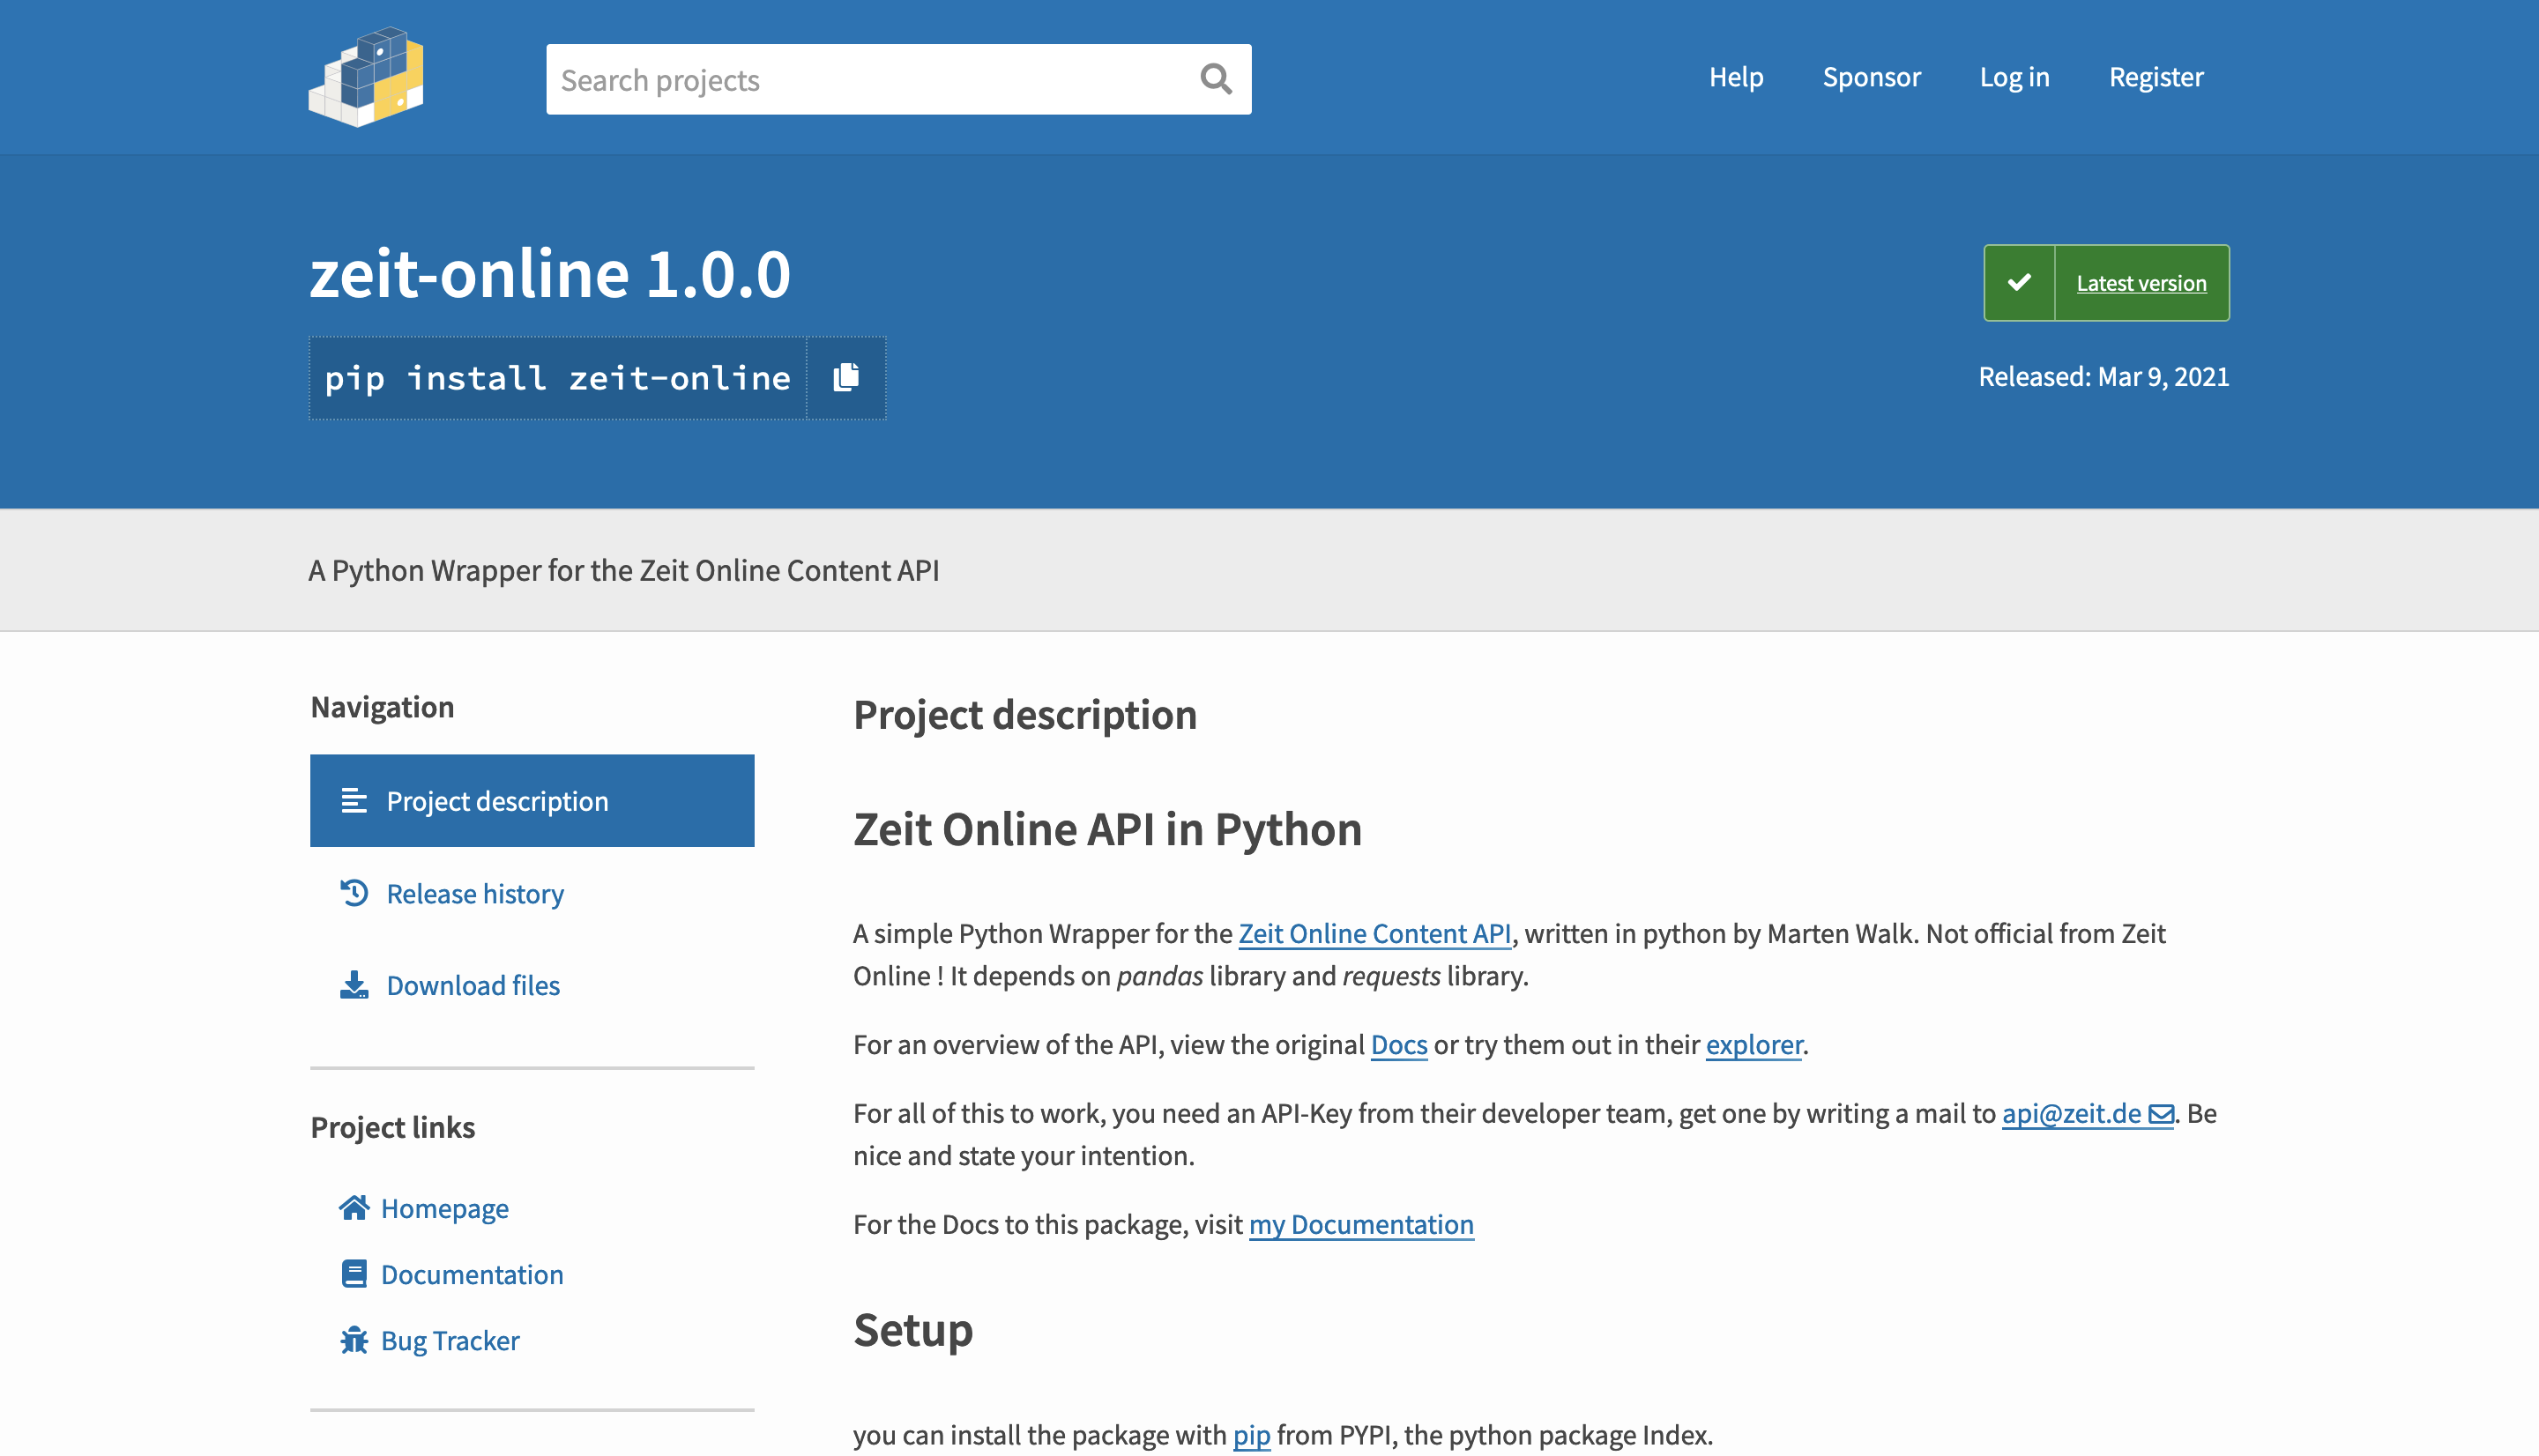Click the api@zeit.de email link
The image size is (2539, 1456).
click(x=2071, y=1113)
